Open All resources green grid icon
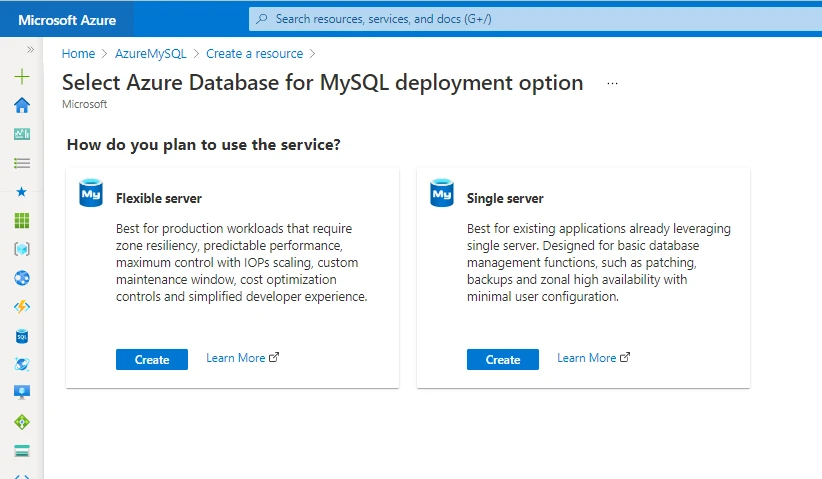This screenshot has height=479, width=822. pos(21,221)
